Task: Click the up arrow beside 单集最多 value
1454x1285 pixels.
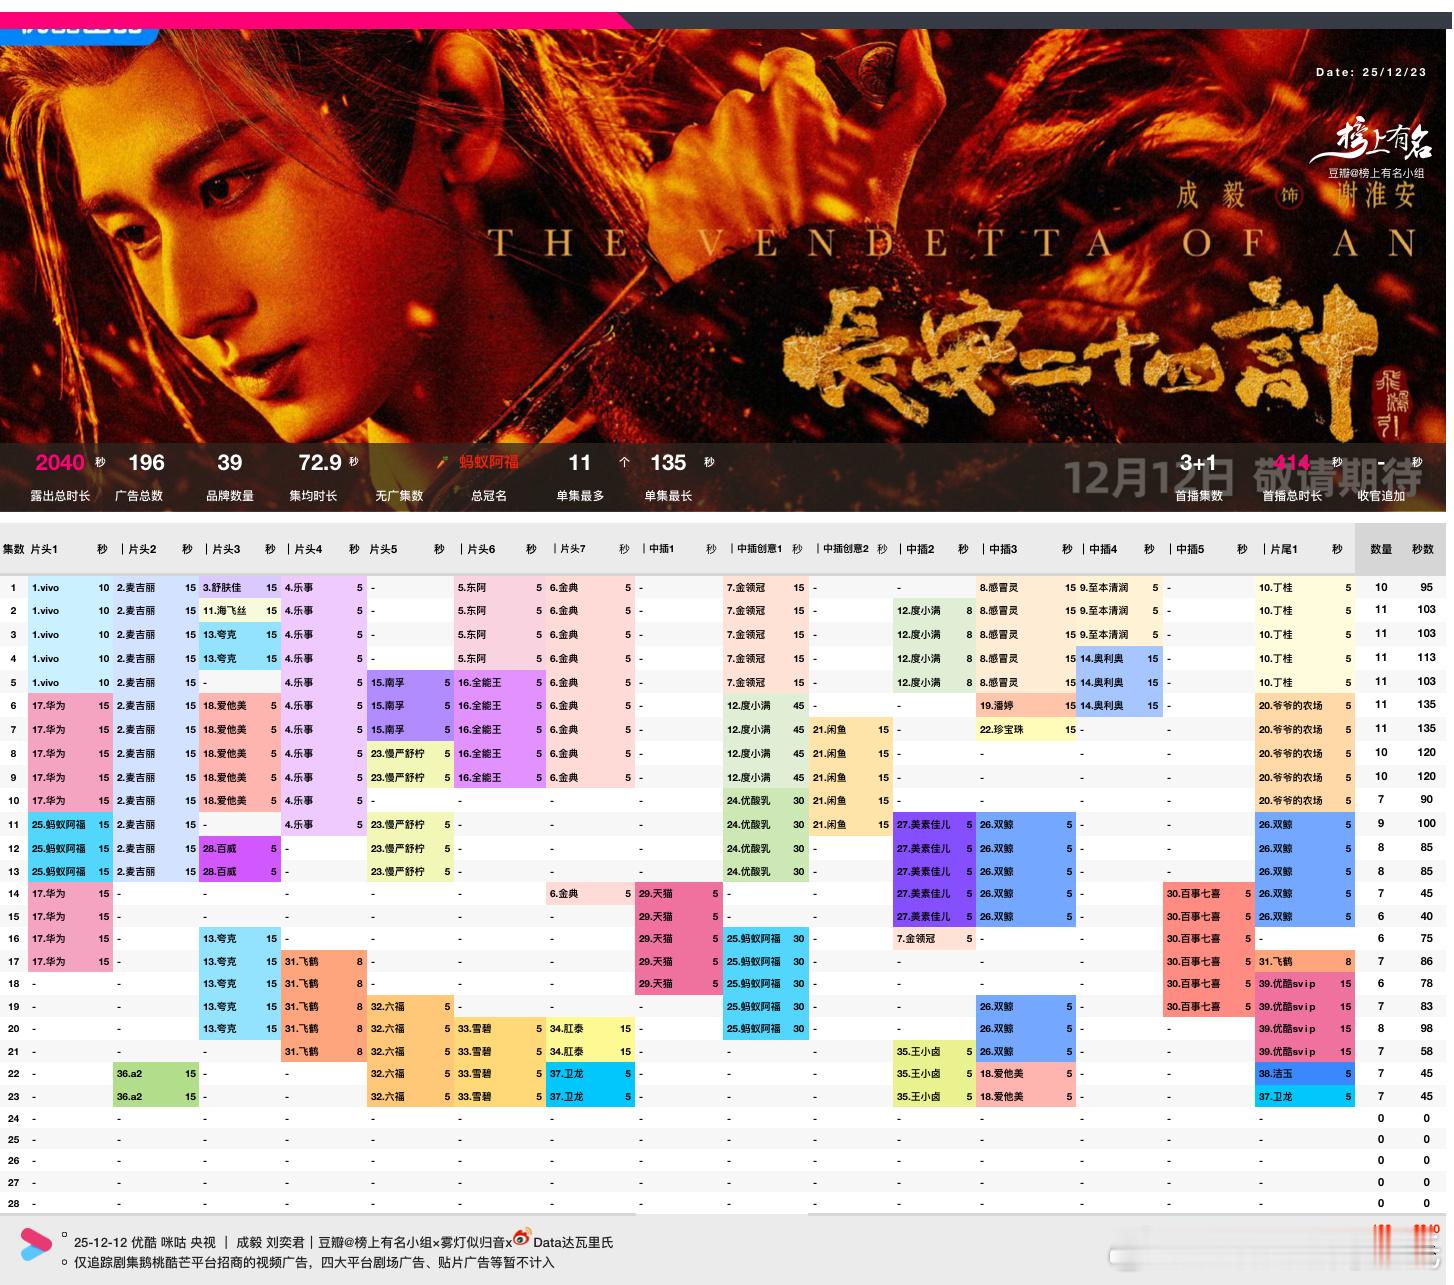Action: click(x=625, y=462)
